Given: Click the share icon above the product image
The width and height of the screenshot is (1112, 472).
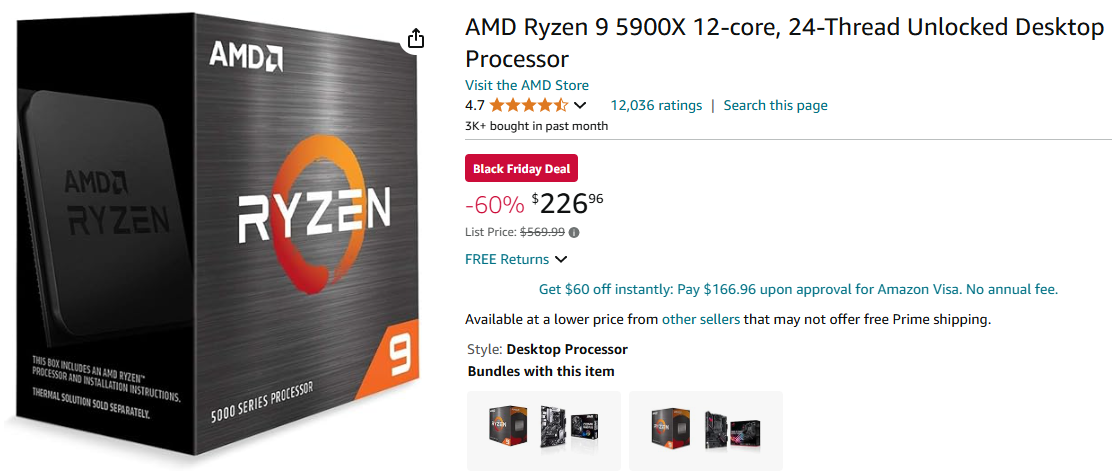Looking at the screenshot, I should coord(416,38).
